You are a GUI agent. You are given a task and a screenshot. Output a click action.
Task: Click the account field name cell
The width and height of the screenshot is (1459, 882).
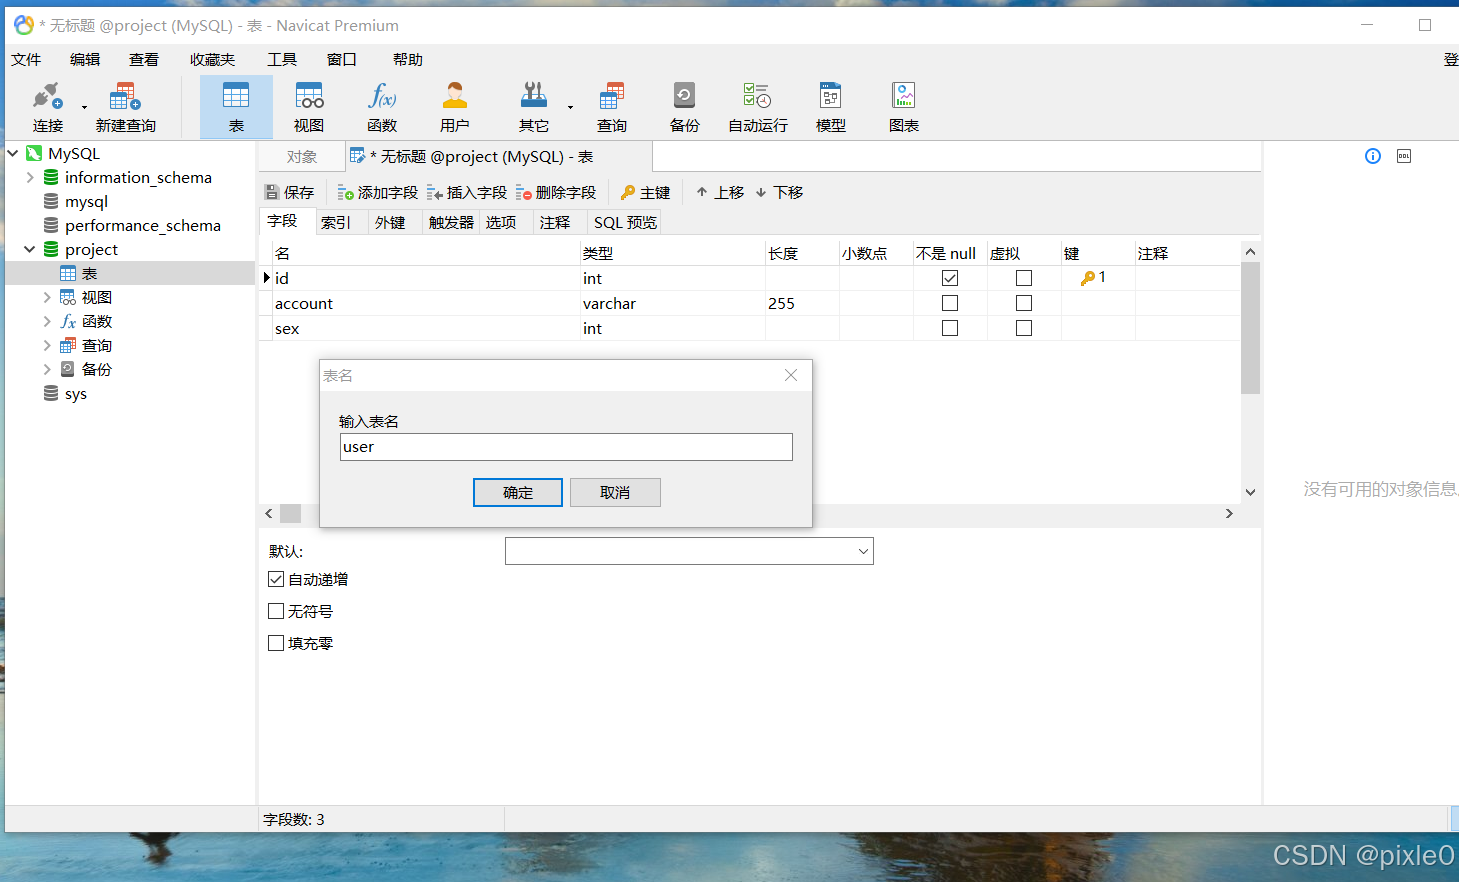coord(426,303)
